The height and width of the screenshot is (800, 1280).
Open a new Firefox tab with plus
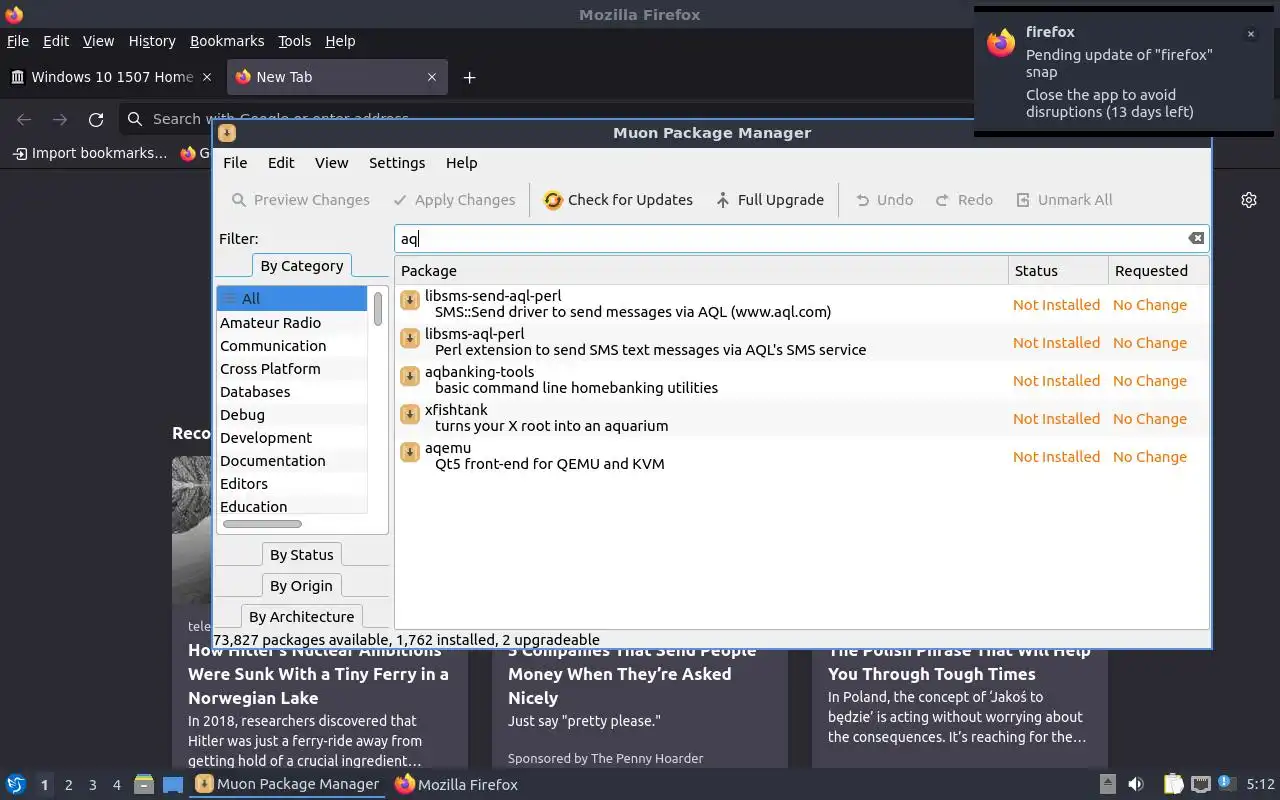tap(469, 77)
